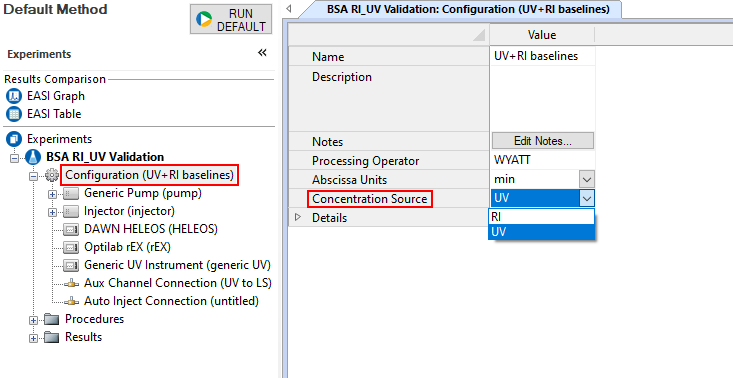Click the RUN DEFAULT play icon

click(x=204, y=20)
